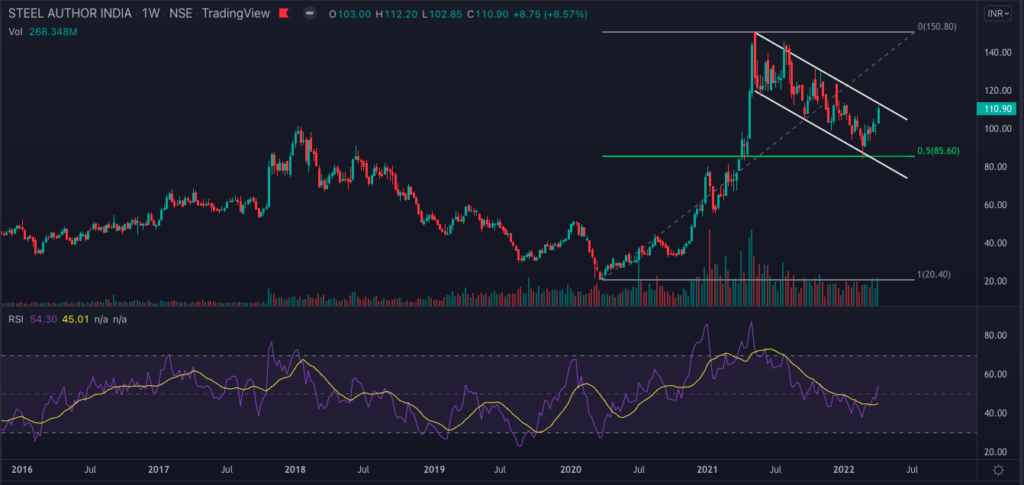The height and width of the screenshot is (485, 1024).
Task: Open the INR currency dropdown
Action: pos(999,13)
